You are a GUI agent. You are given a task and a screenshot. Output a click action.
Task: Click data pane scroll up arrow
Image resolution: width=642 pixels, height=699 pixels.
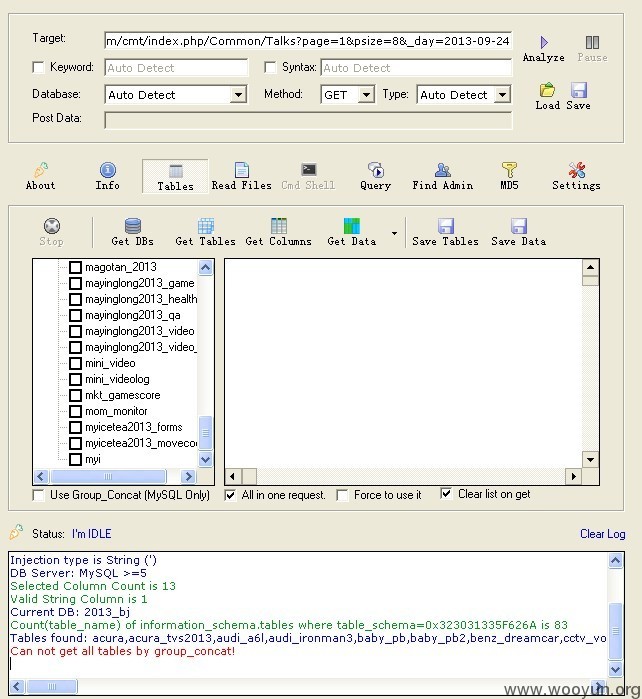[x=590, y=267]
